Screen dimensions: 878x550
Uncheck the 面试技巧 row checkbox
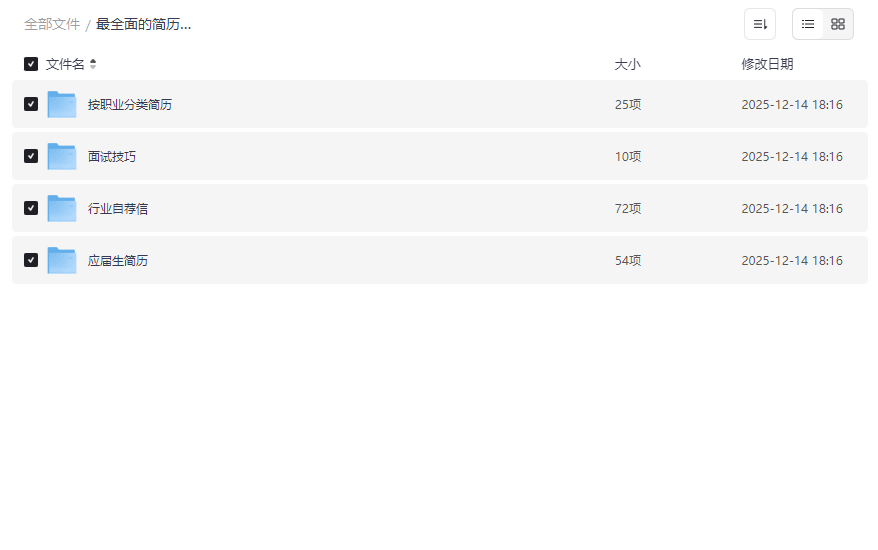coord(31,156)
